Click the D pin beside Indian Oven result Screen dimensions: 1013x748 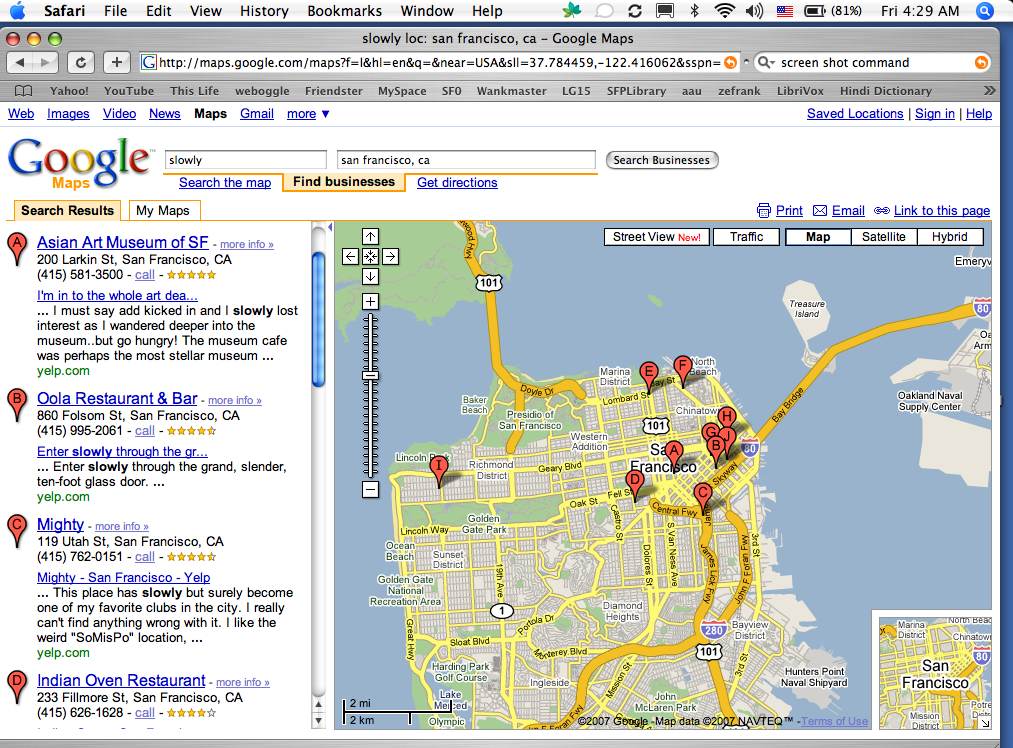[x=17, y=686]
